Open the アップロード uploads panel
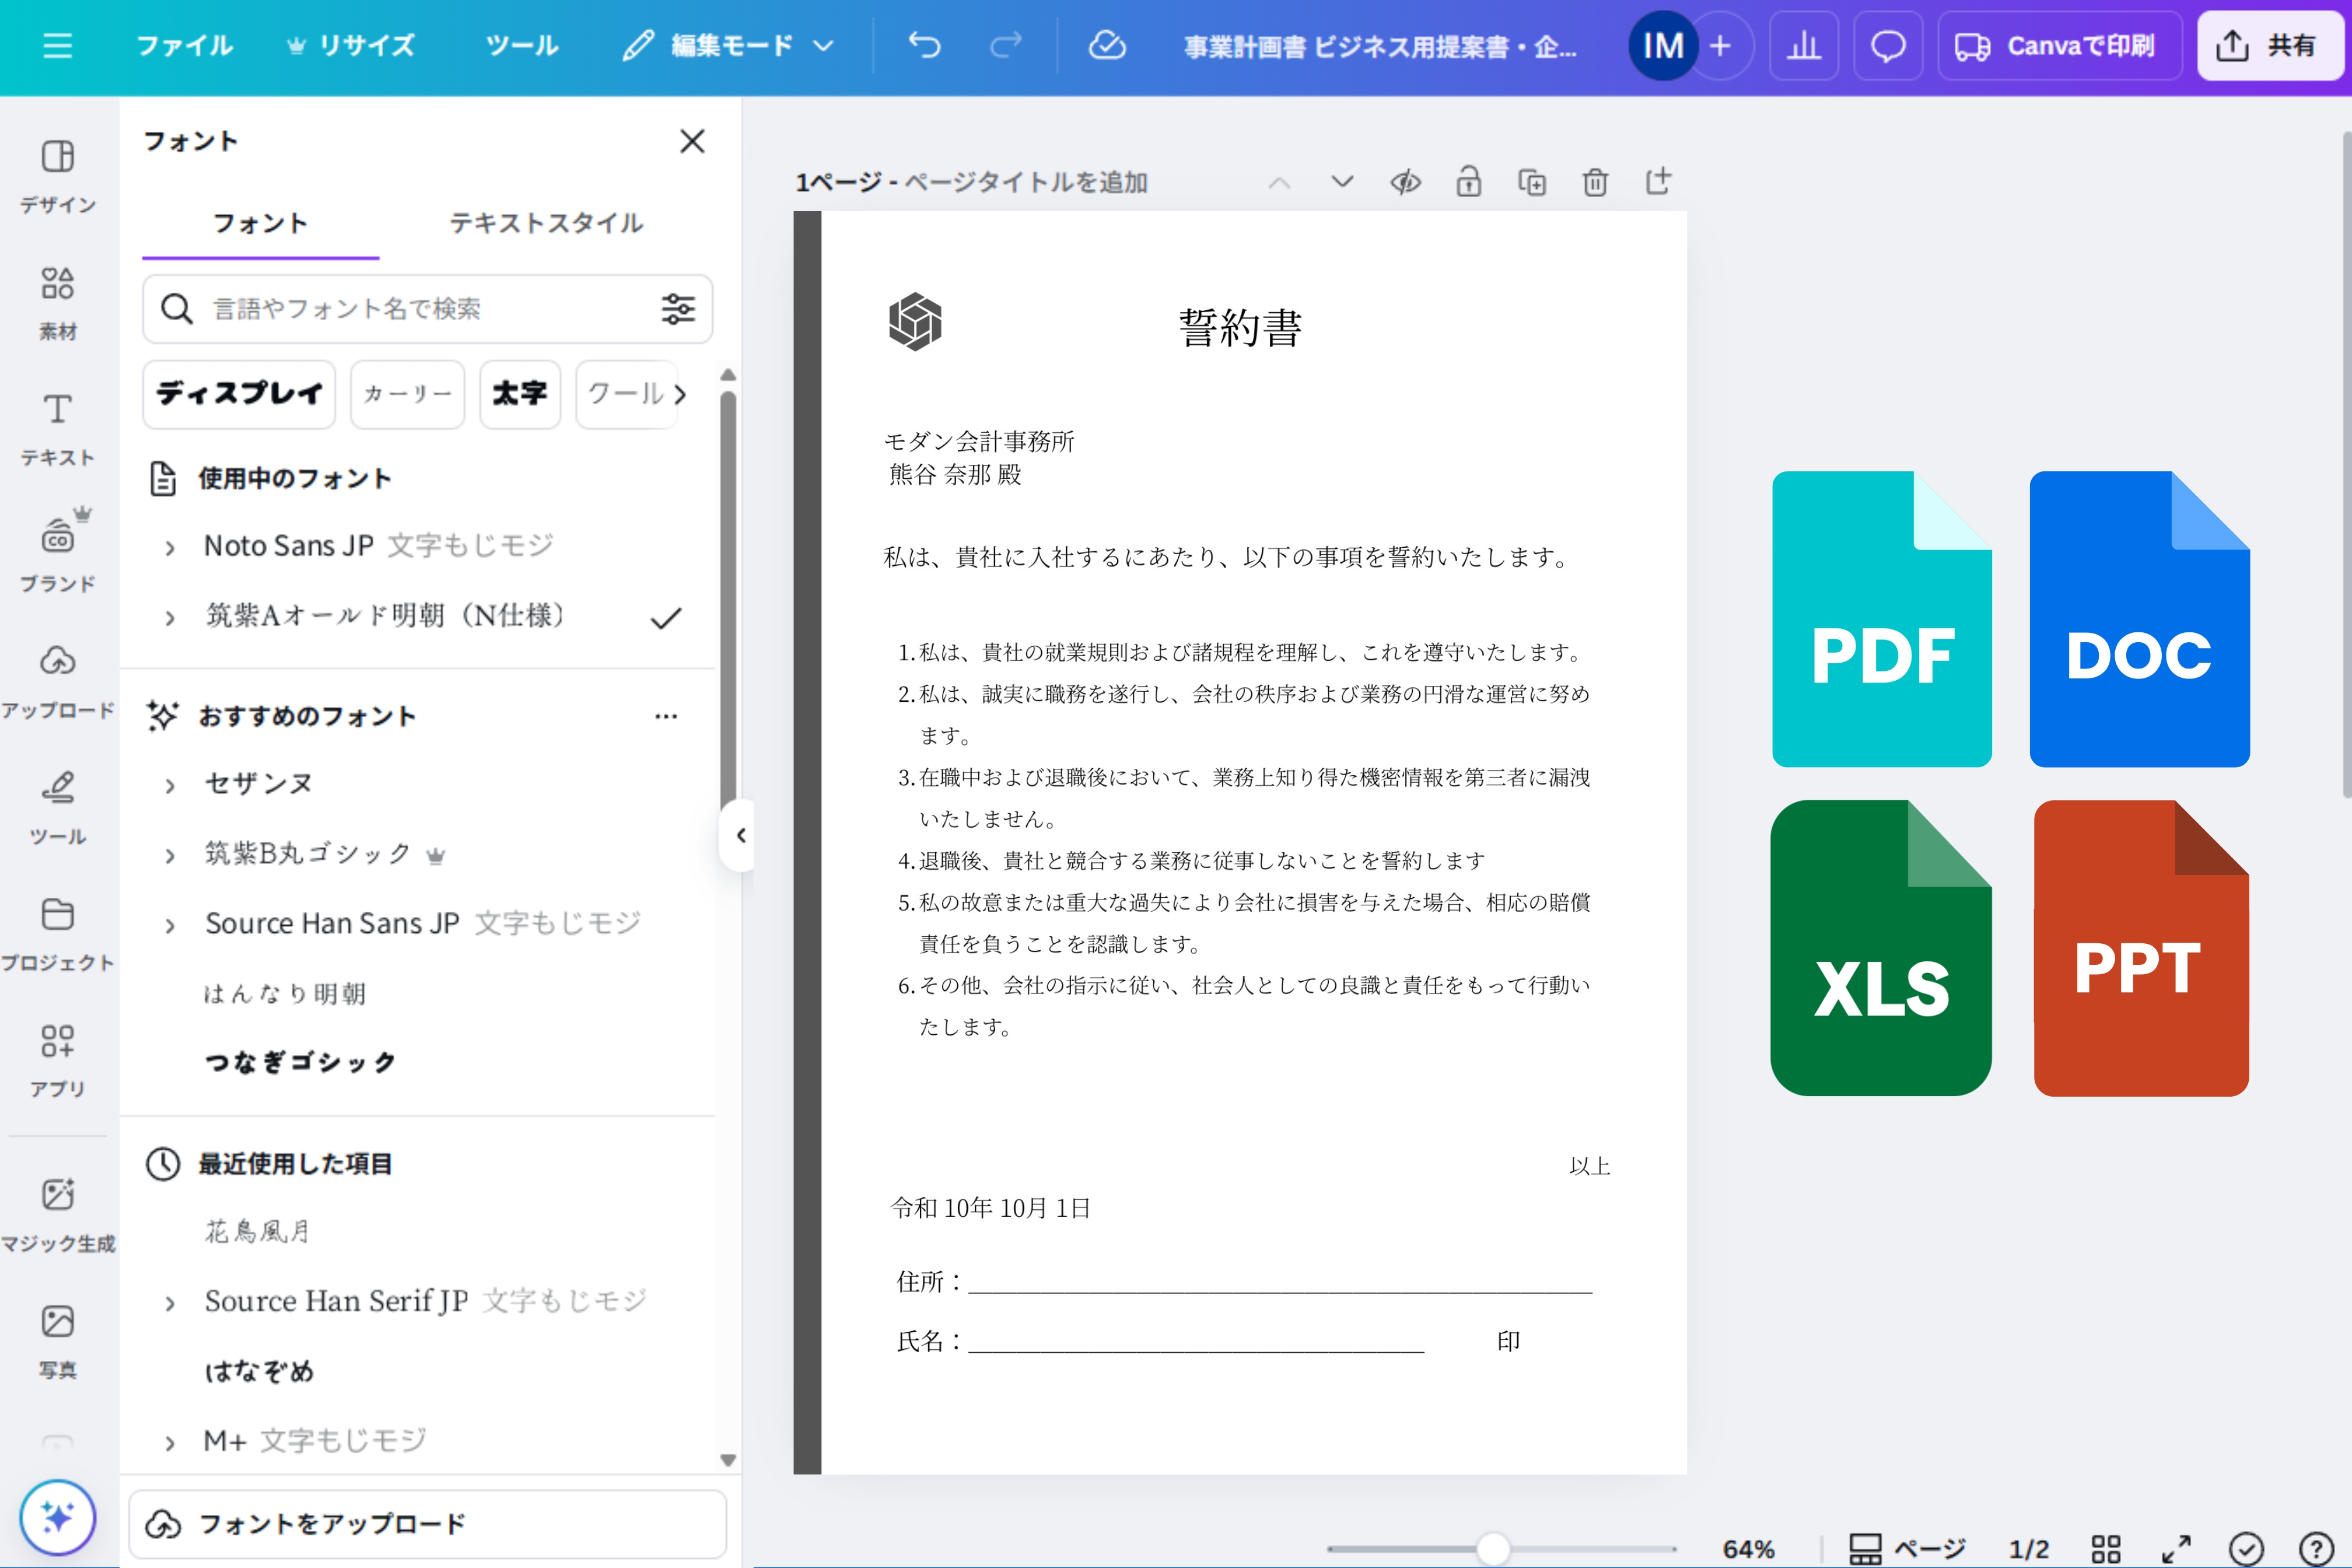This screenshot has width=2352, height=1568. pyautogui.click(x=58, y=682)
